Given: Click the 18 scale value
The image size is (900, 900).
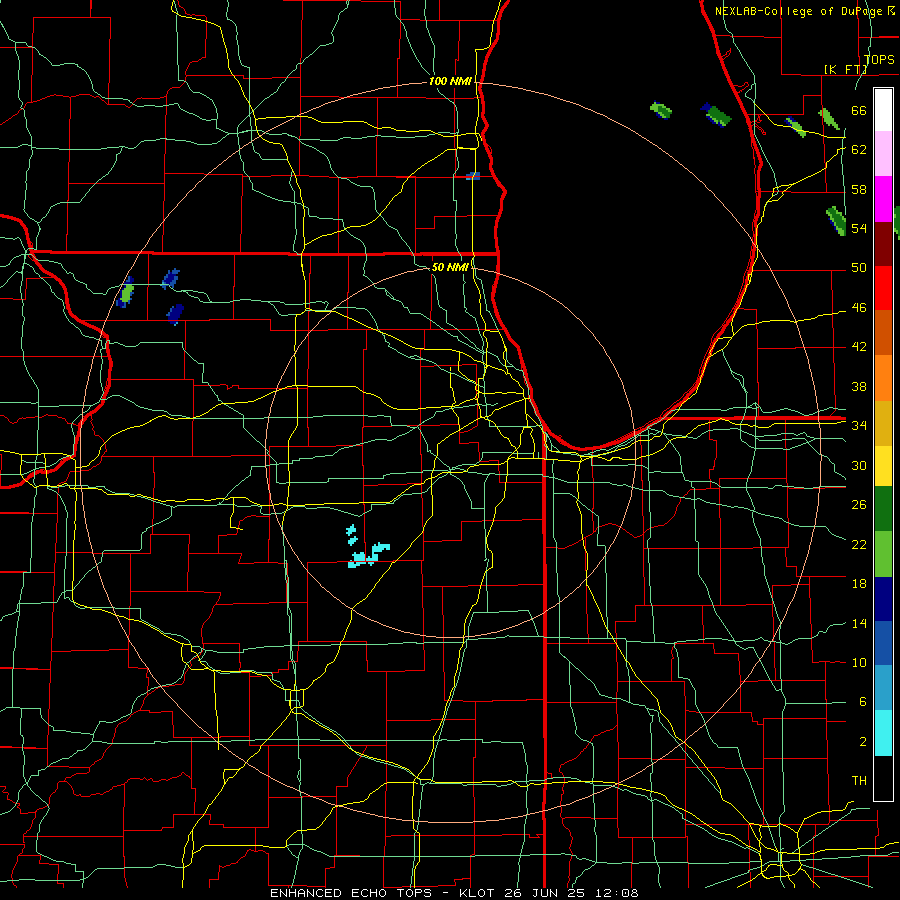Looking at the screenshot, I should pos(859,584).
